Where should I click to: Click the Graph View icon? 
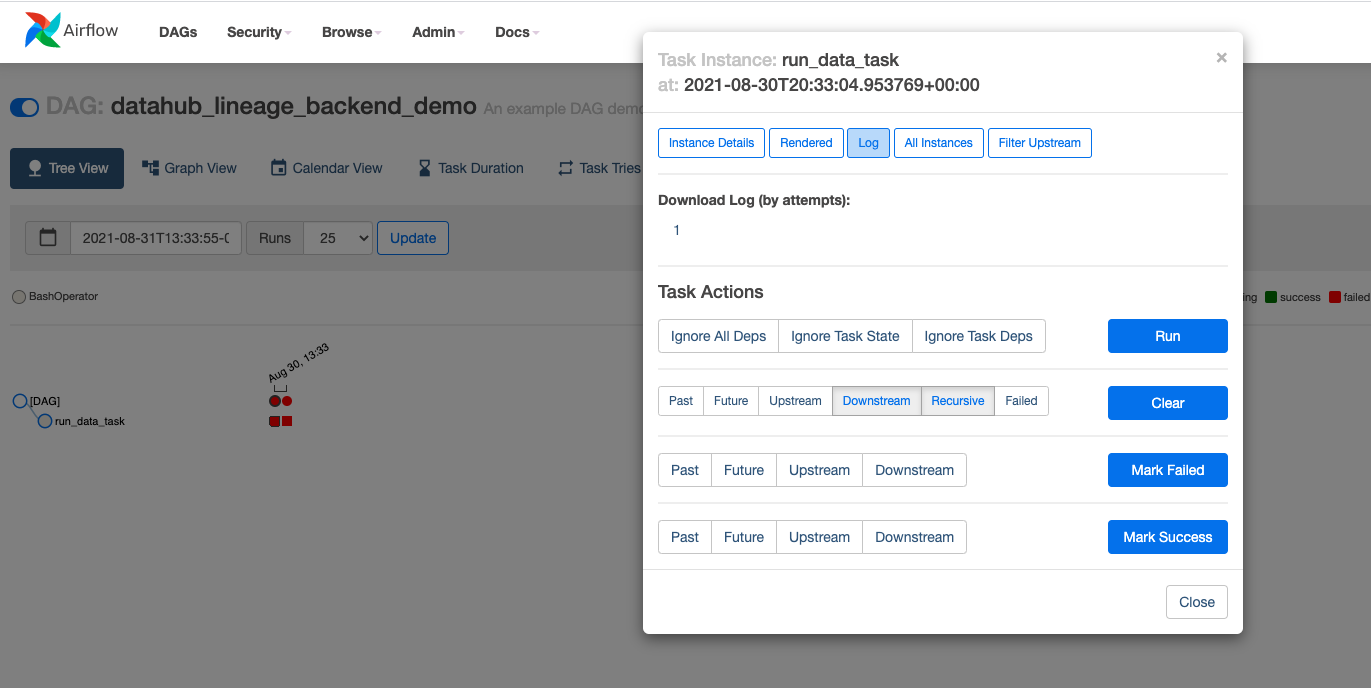point(151,168)
